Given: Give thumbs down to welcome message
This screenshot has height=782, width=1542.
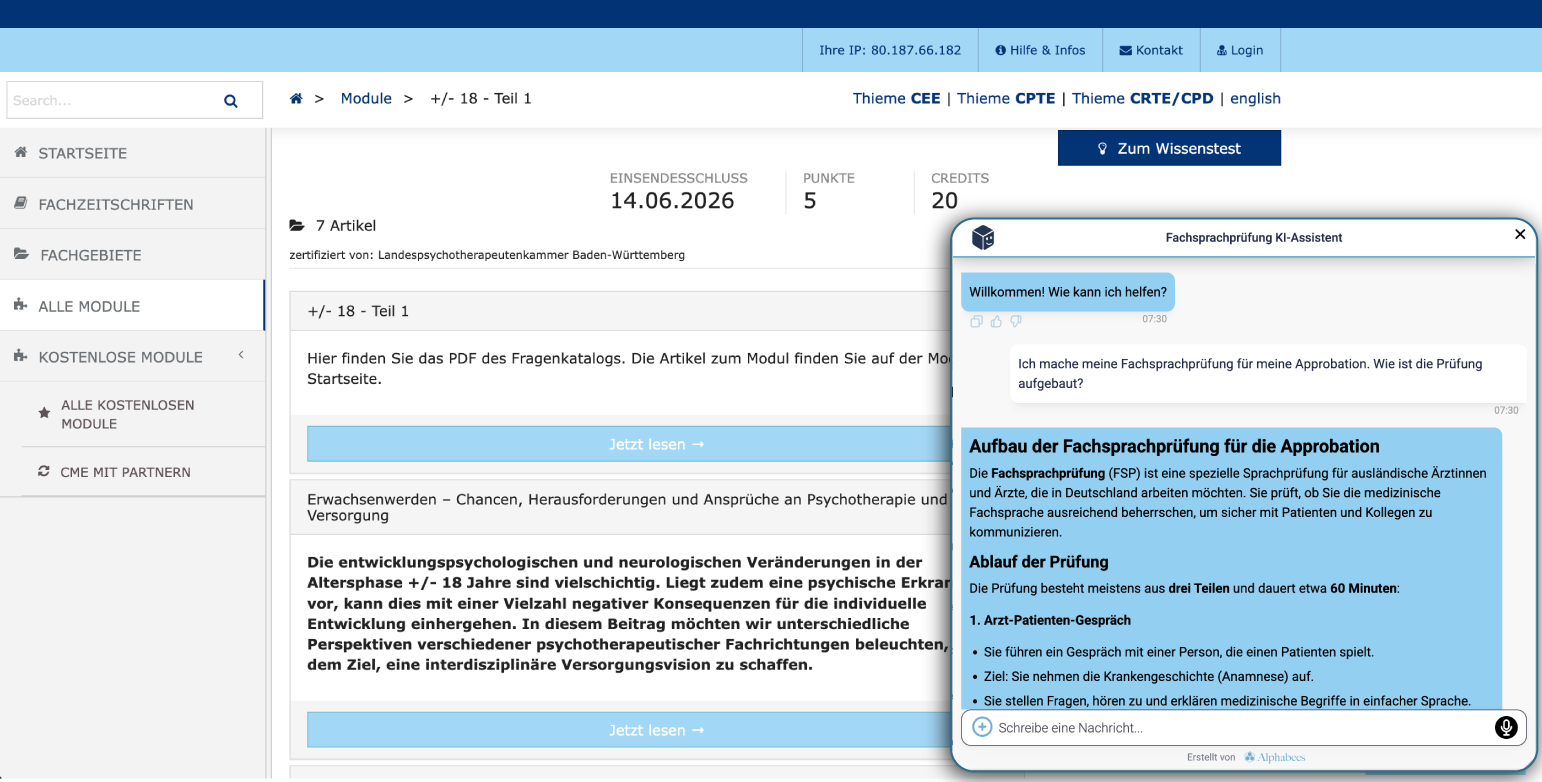Looking at the screenshot, I should (1016, 321).
